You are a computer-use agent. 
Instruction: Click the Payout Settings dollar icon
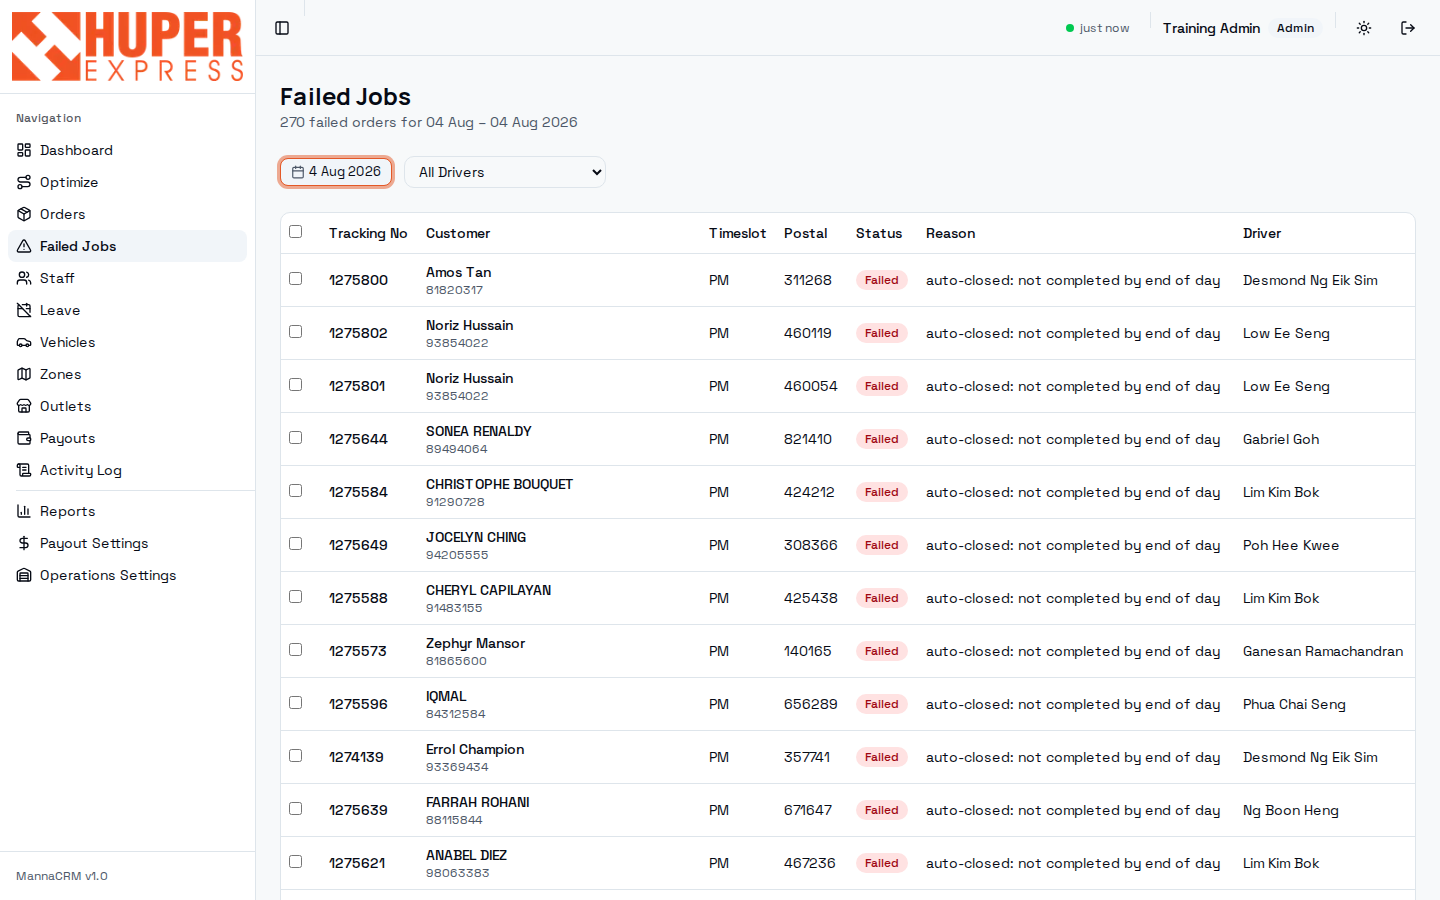[x=24, y=543]
